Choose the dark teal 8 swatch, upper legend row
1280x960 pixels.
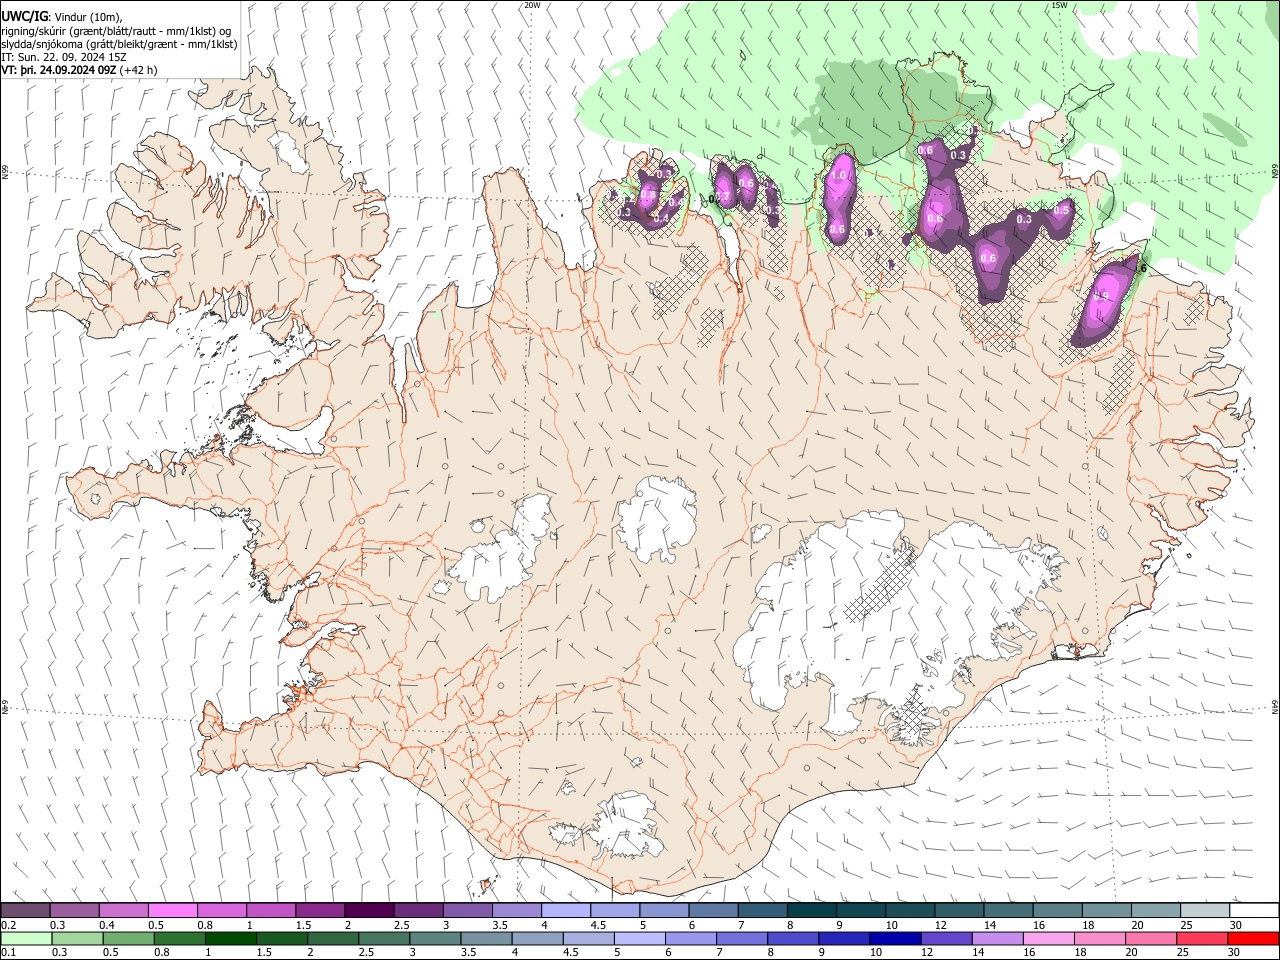(811, 910)
